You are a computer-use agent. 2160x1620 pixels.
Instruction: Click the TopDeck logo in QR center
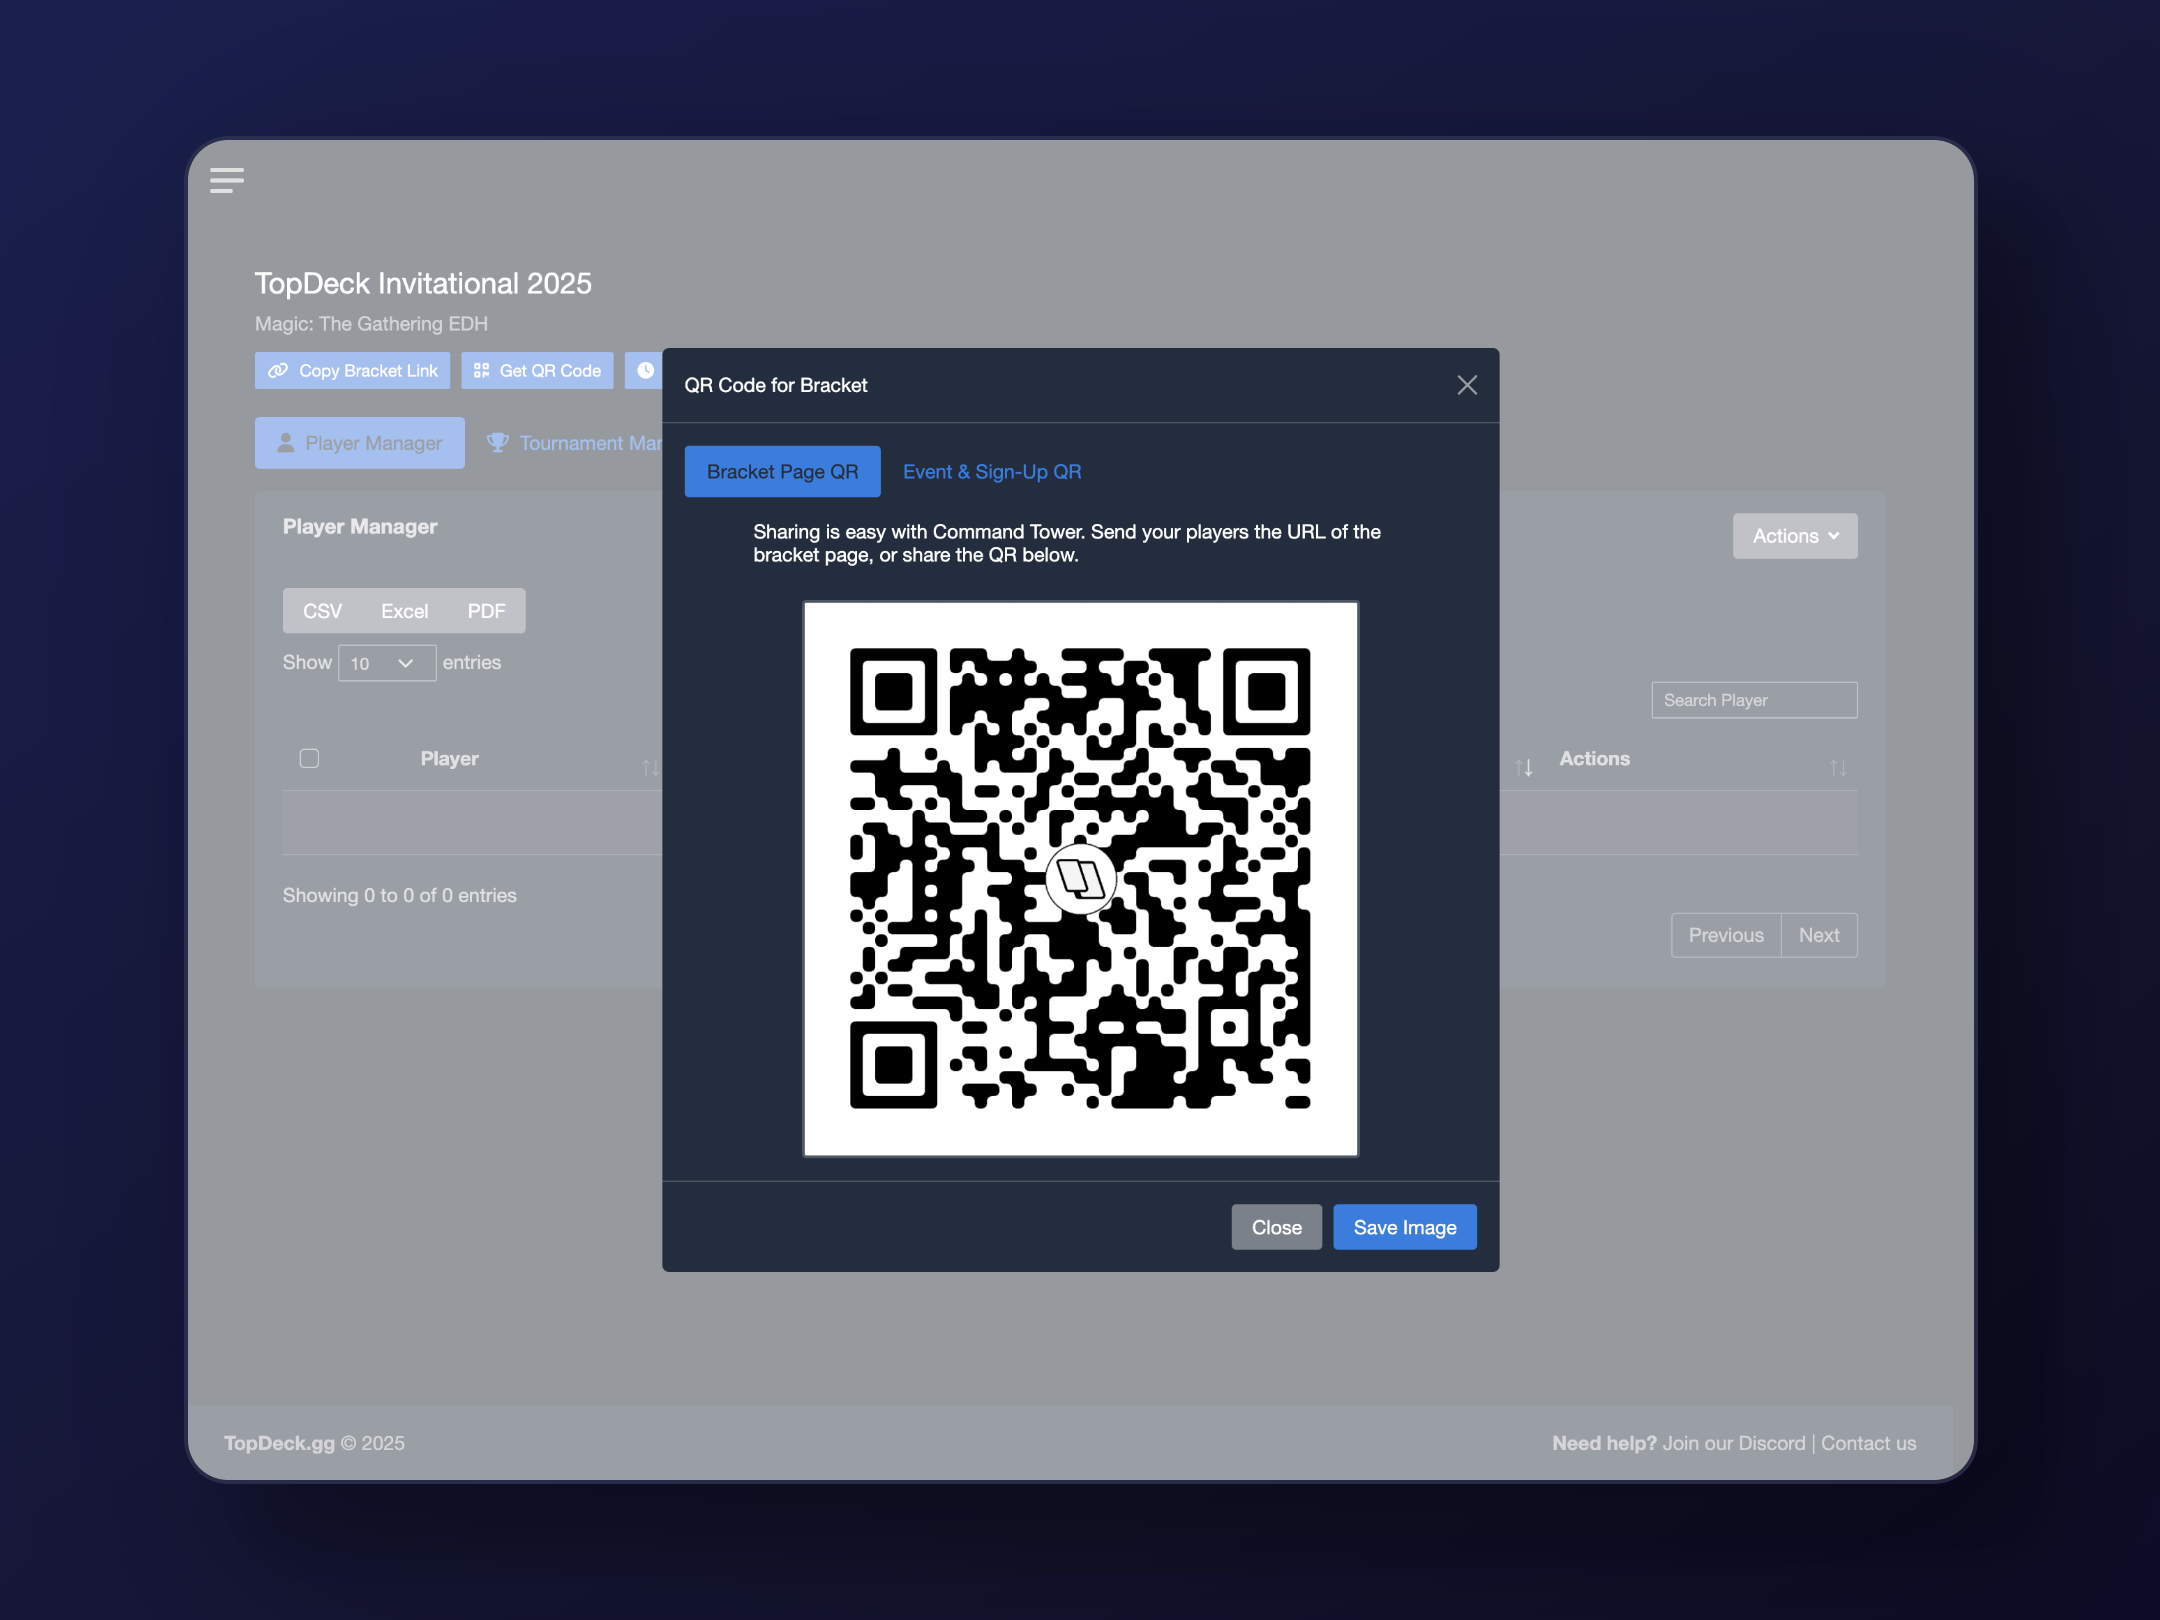1080,879
